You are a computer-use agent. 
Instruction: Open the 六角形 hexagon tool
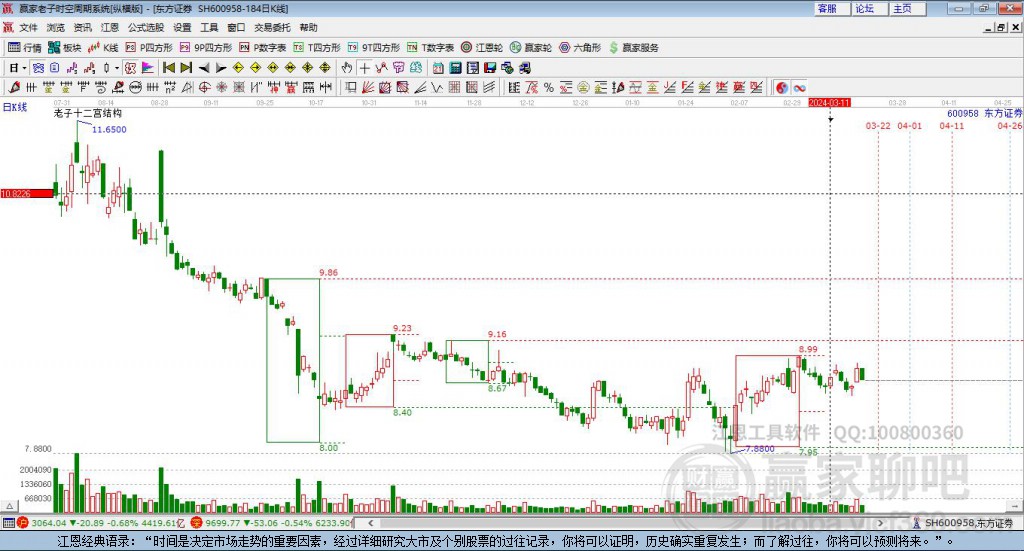click(x=580, y=48)
